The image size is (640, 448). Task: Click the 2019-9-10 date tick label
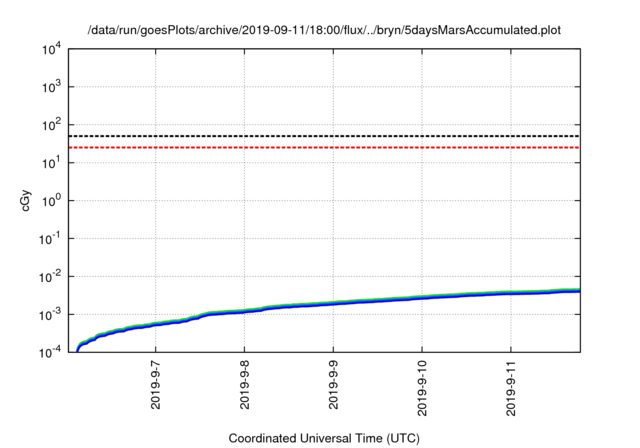(x=422, y=388)
